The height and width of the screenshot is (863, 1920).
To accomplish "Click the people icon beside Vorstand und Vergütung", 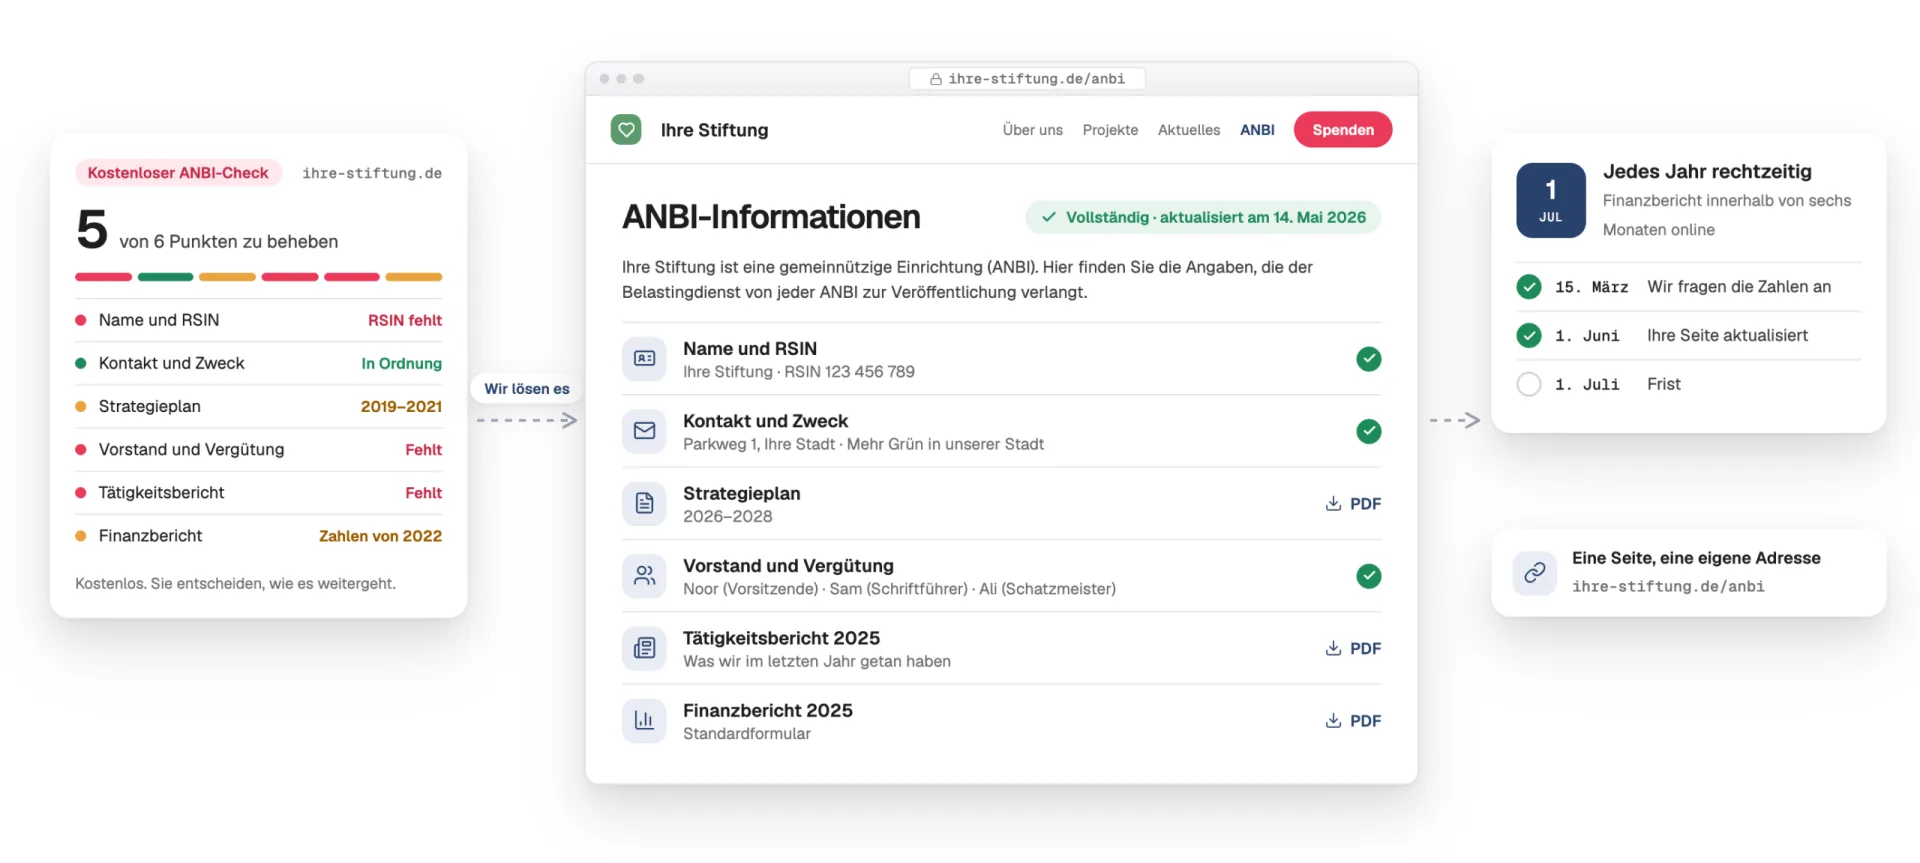I will (x=645, y=576).
